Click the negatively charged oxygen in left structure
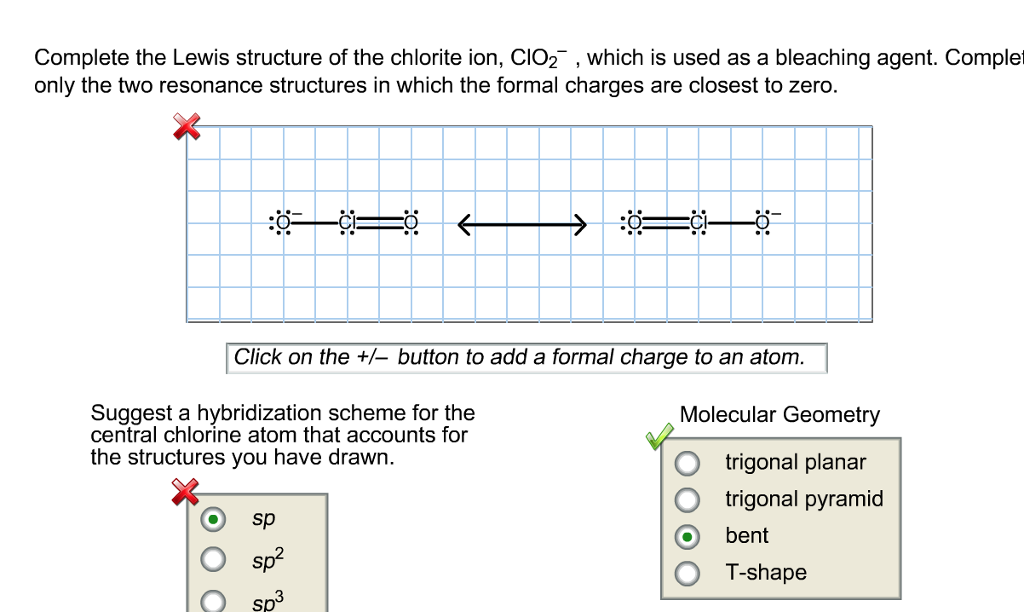Screen dimensions: 1024x612 [281, 222]
